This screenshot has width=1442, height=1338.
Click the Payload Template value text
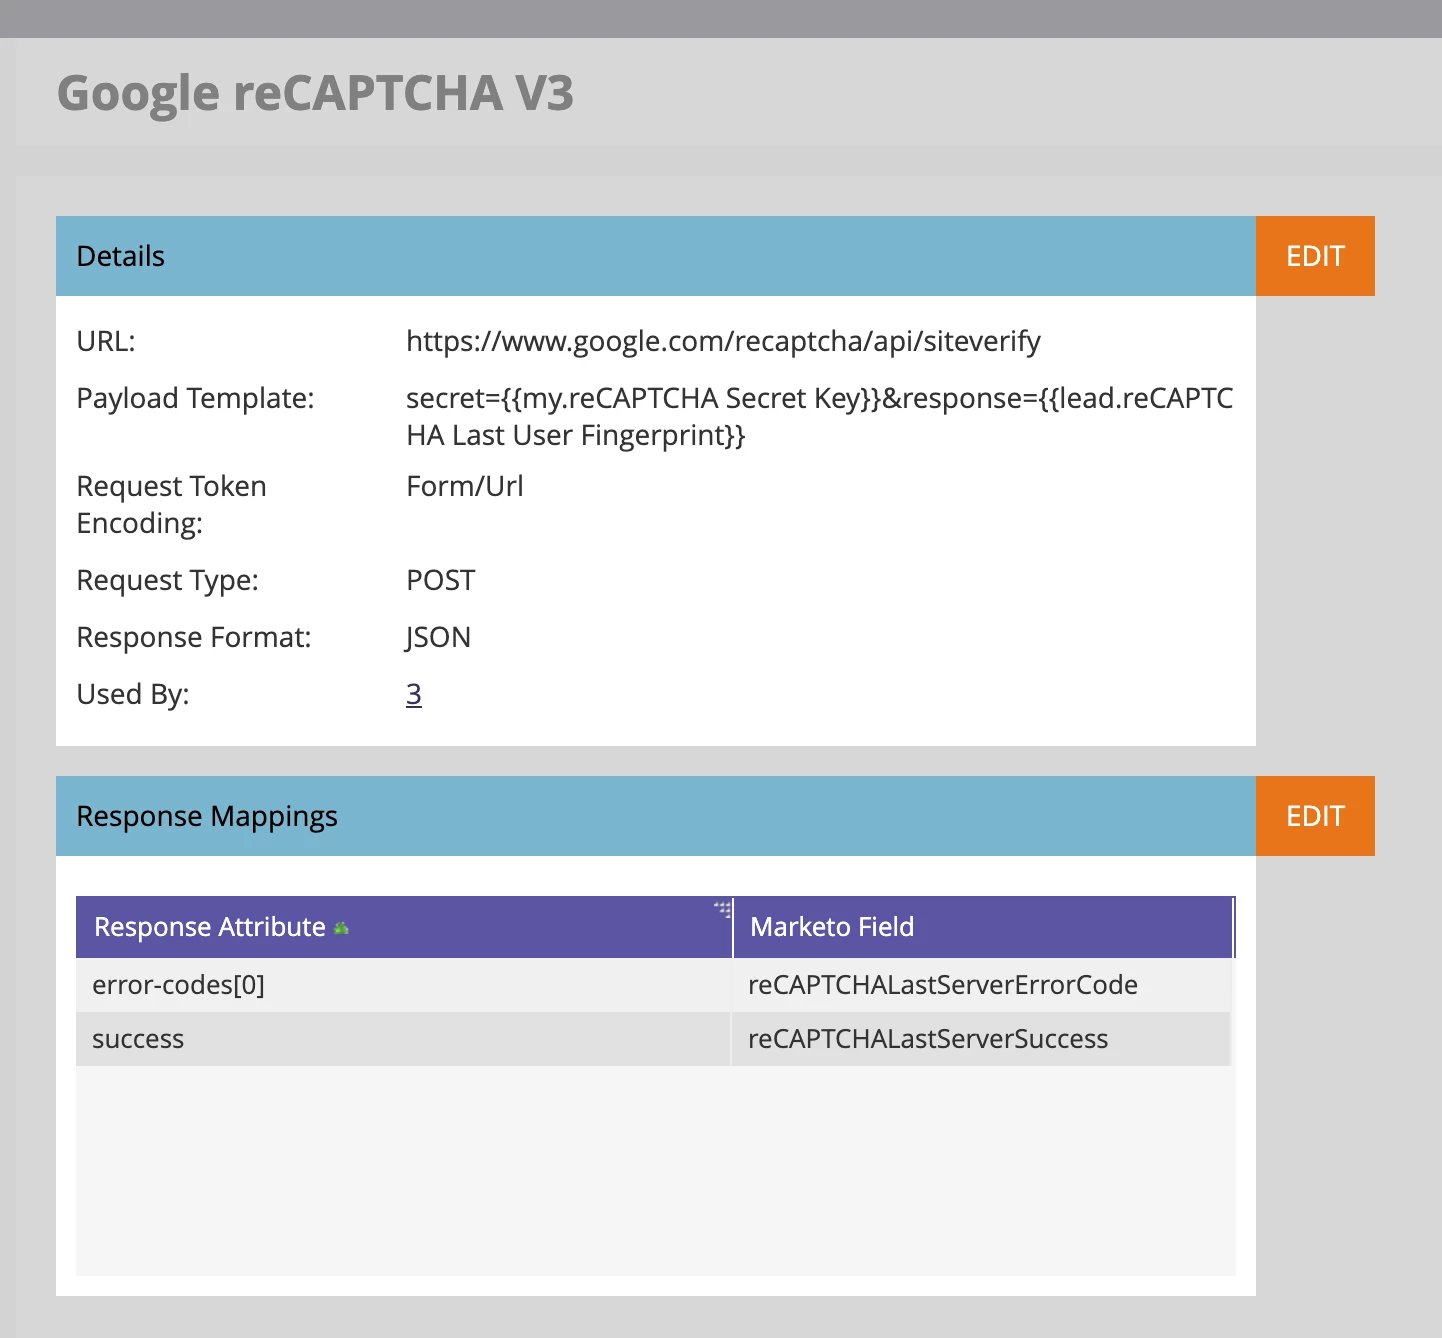pos(820,417)
